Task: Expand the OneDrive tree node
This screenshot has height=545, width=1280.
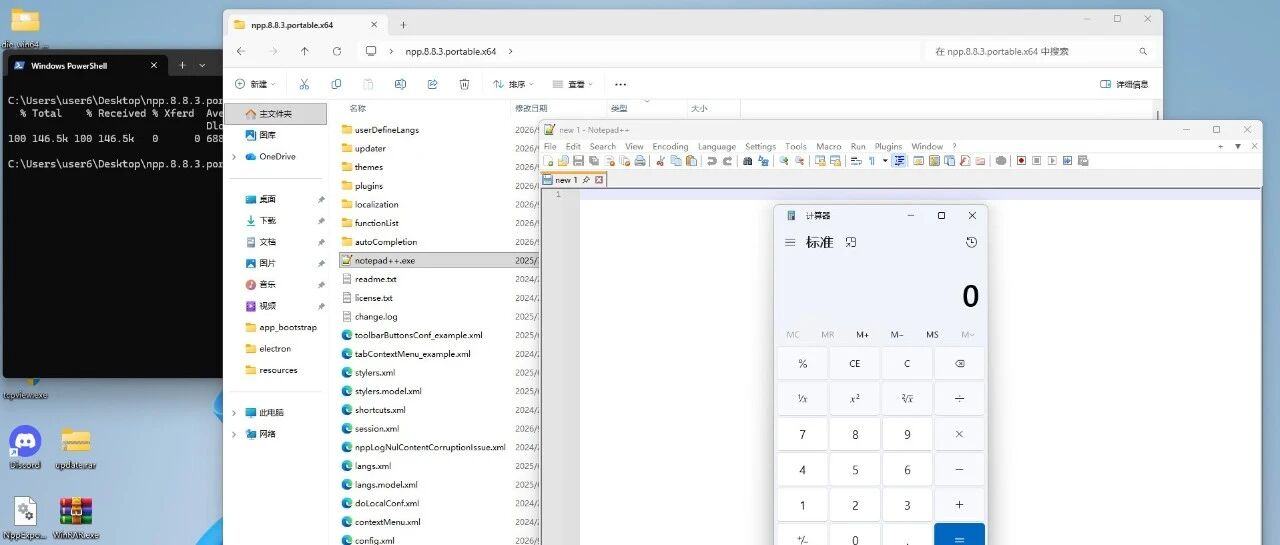Action: (234, 157)
